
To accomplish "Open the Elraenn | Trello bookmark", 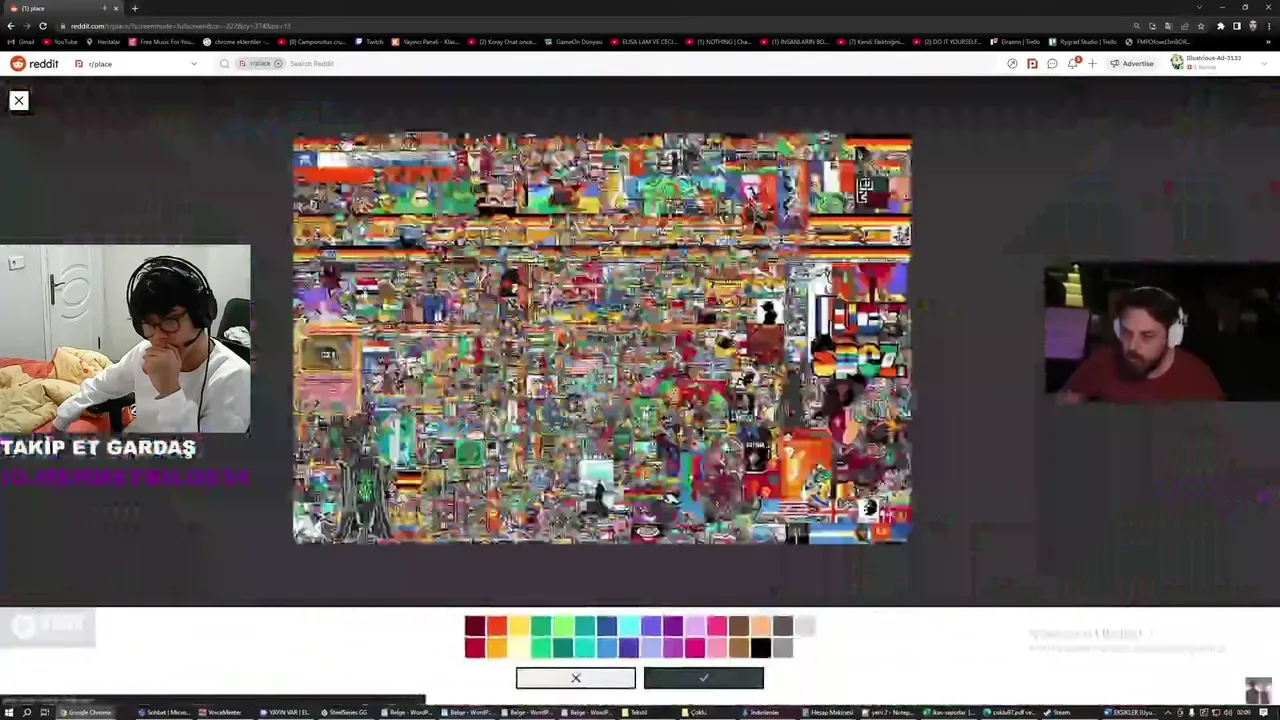I will (1015, 42).
